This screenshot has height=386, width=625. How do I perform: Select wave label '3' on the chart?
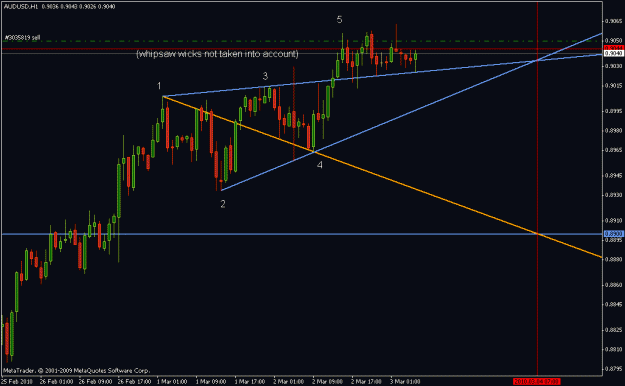[x=265, y=76]
